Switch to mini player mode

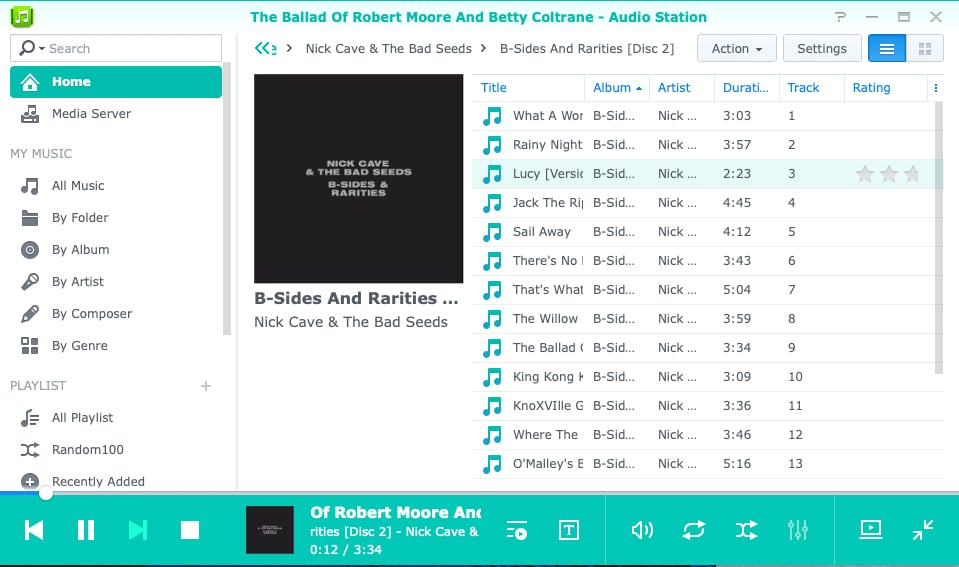pyautogui.click(x=923, y=530)
